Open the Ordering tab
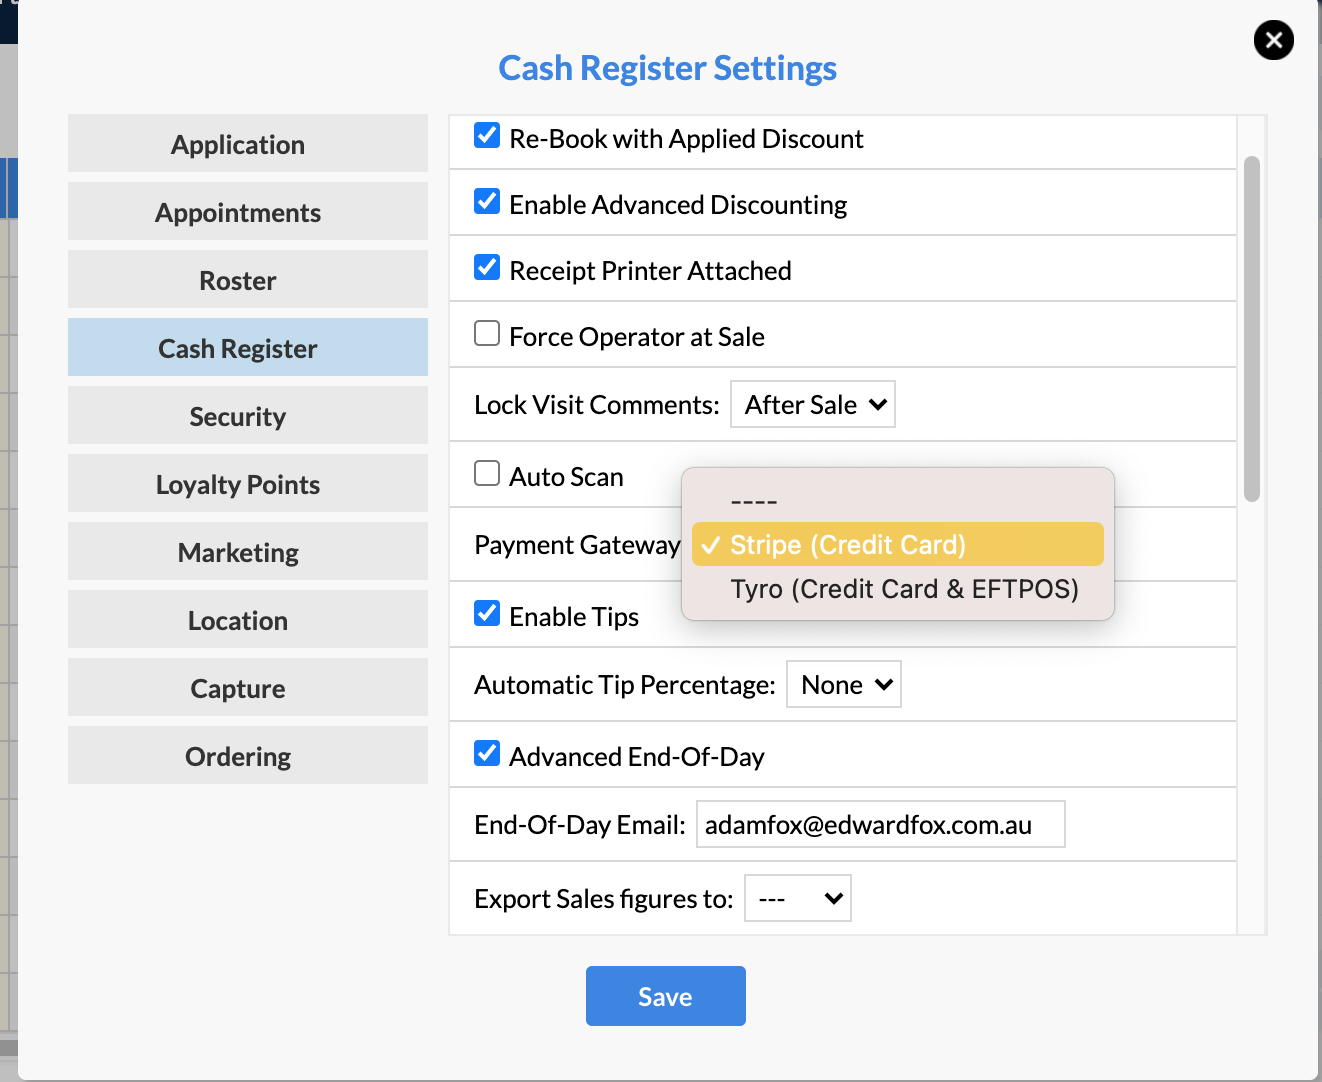This screenshot has width=1322, height=1082. tap(248, 755)
